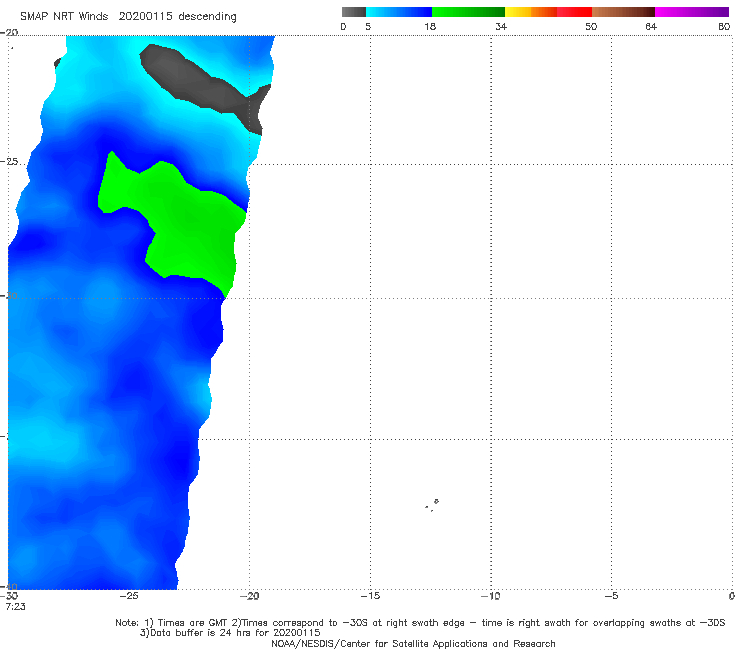The image size is (740, 650).
Task: Click the brown segment of the color bar
Action: (x=623, y=12)
